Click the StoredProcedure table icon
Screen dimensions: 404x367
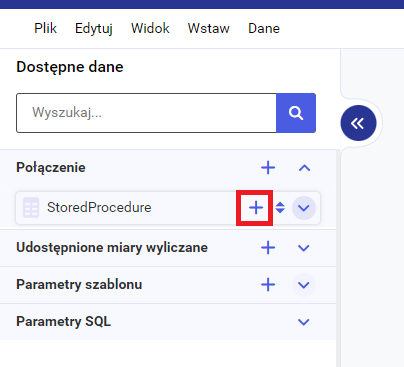coord(31,207)
